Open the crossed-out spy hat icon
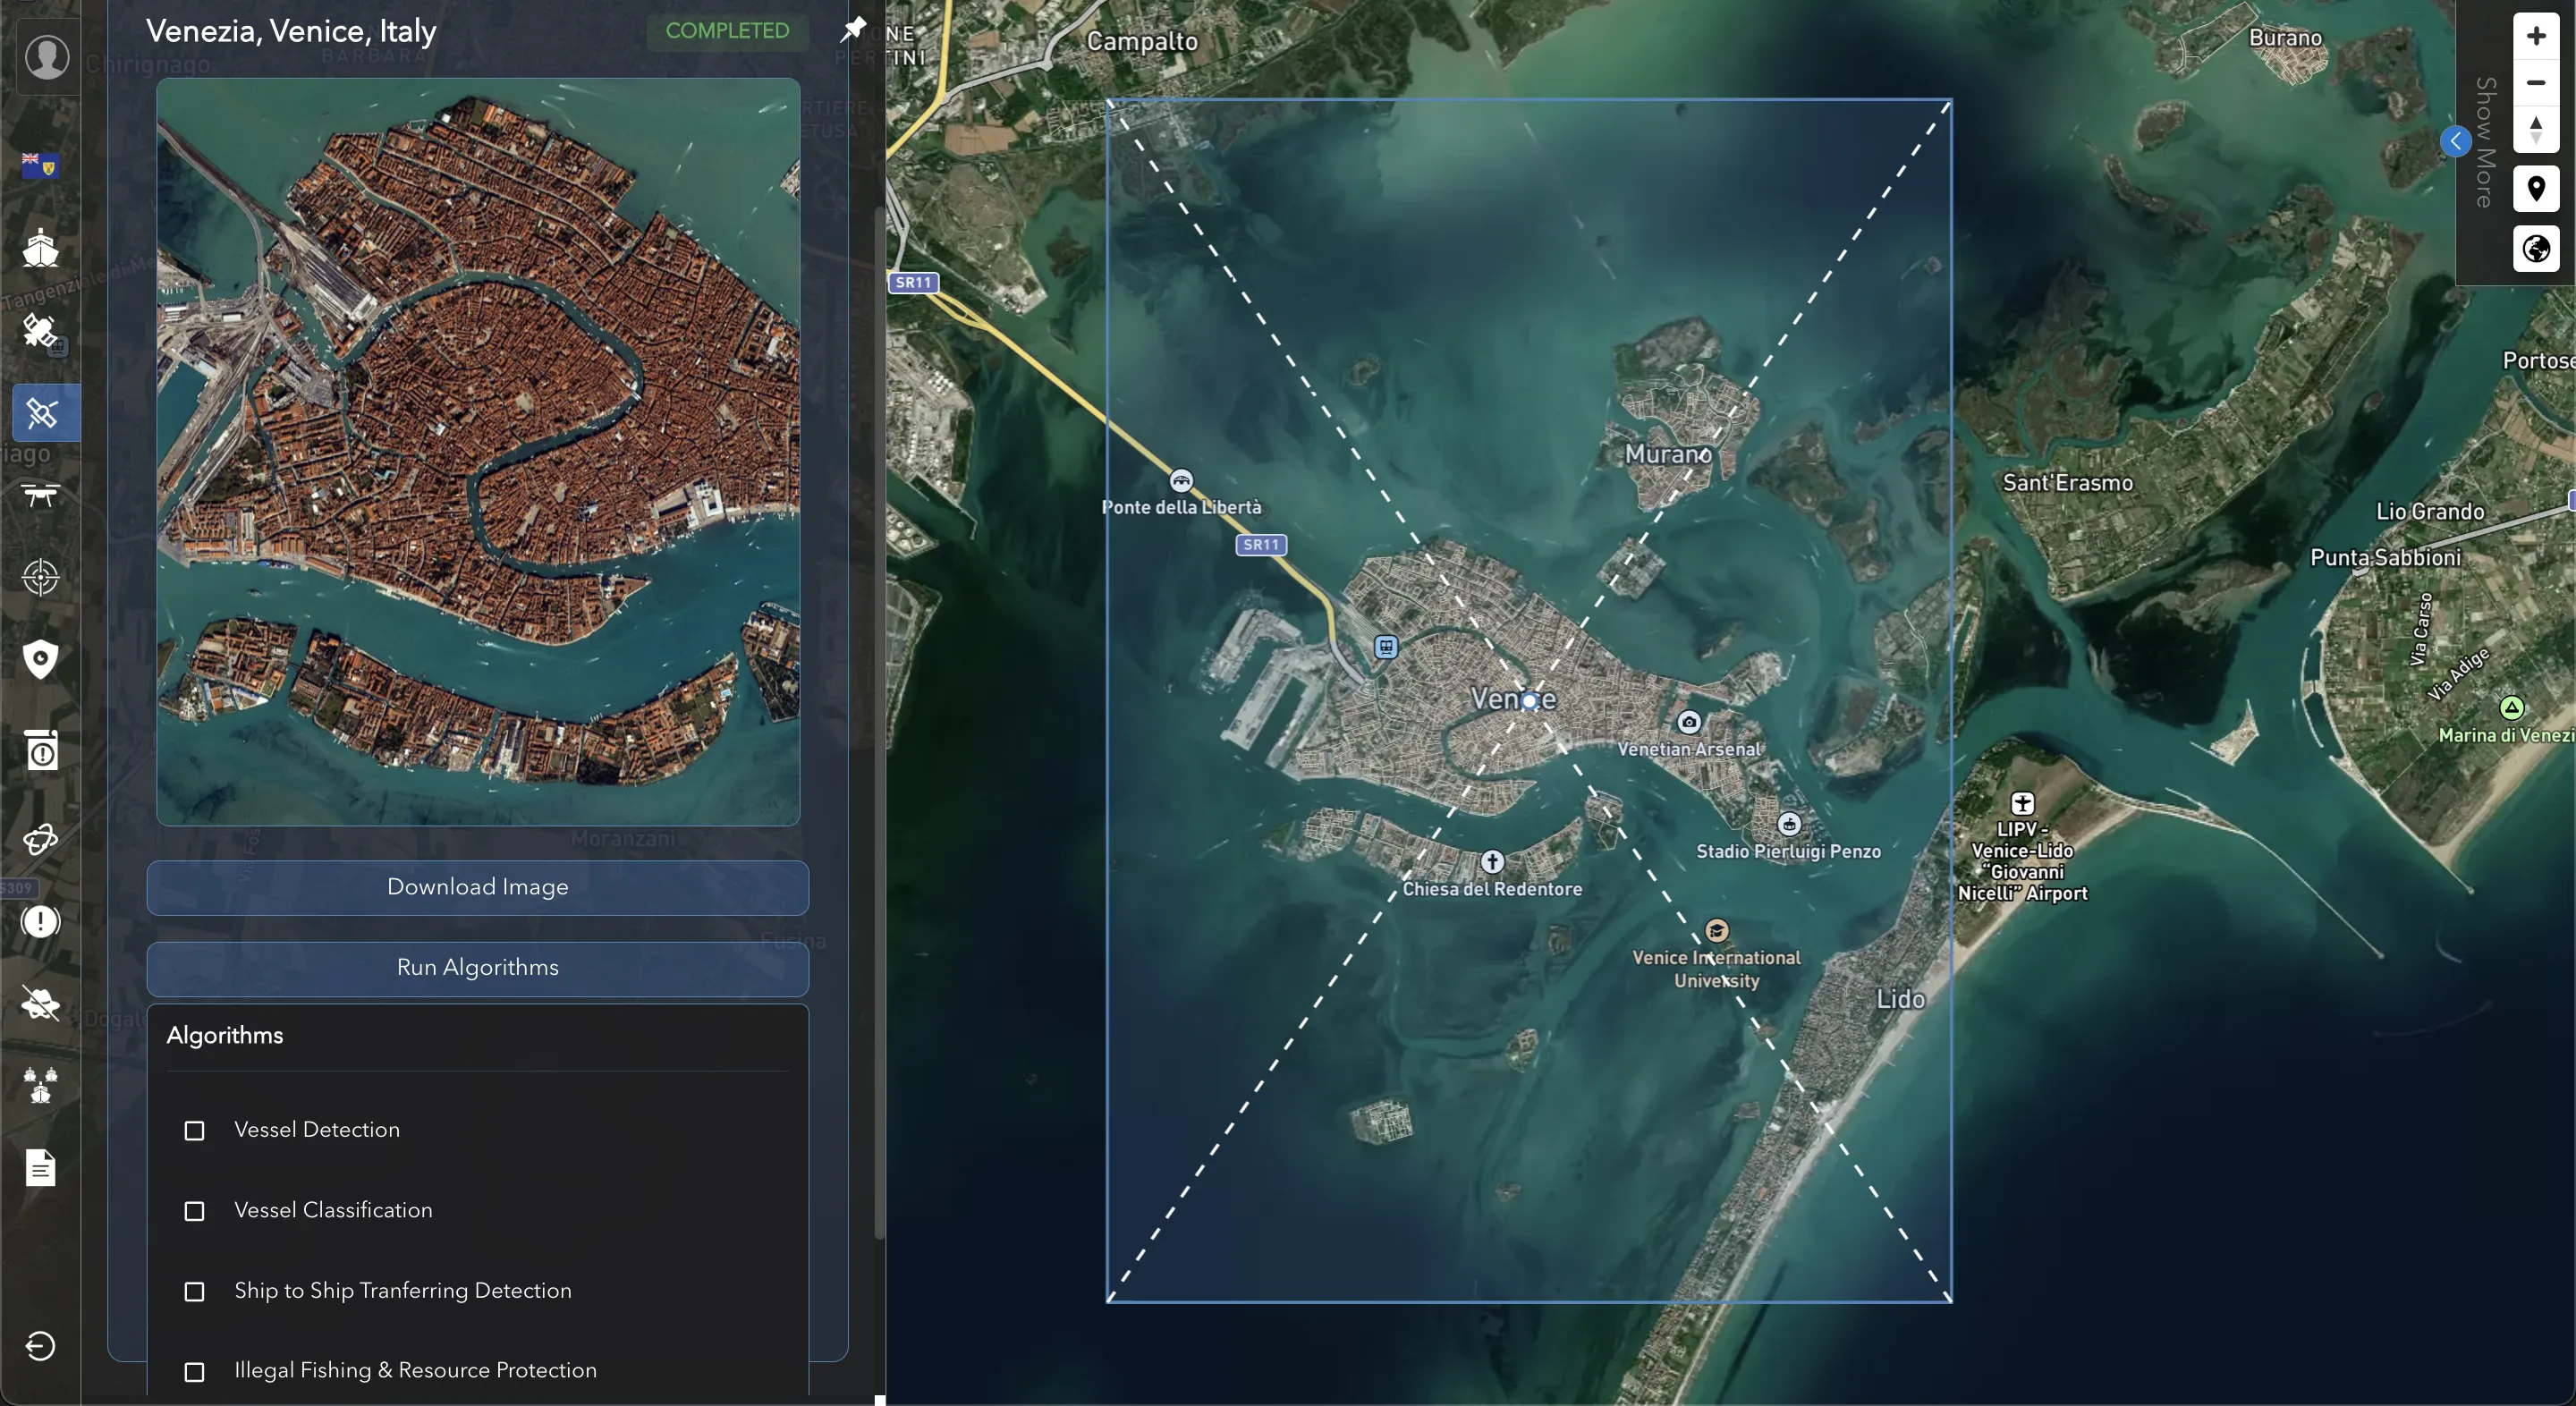This screenshot has width=2576, height=1406. (x=41, y=1003)
